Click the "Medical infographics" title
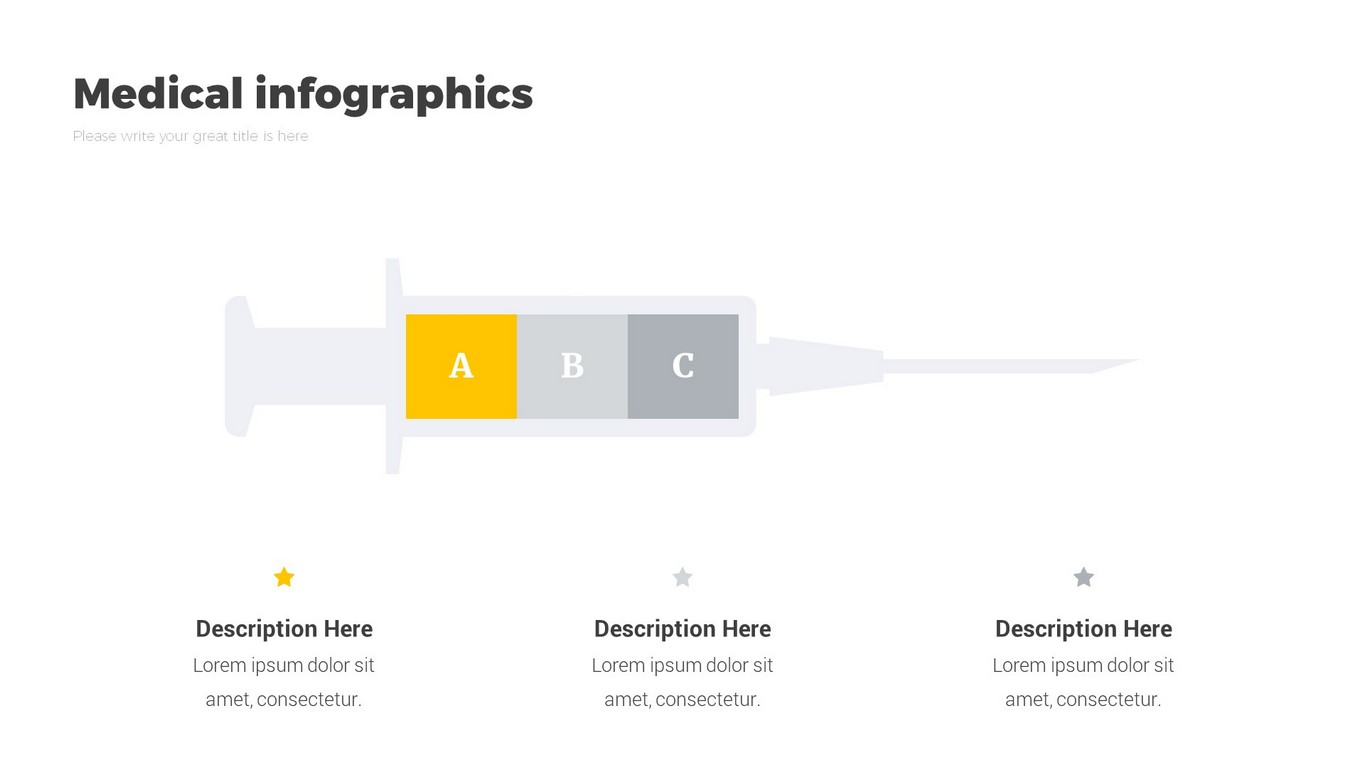Screen dimensions: 1365x768 (303, 94)
